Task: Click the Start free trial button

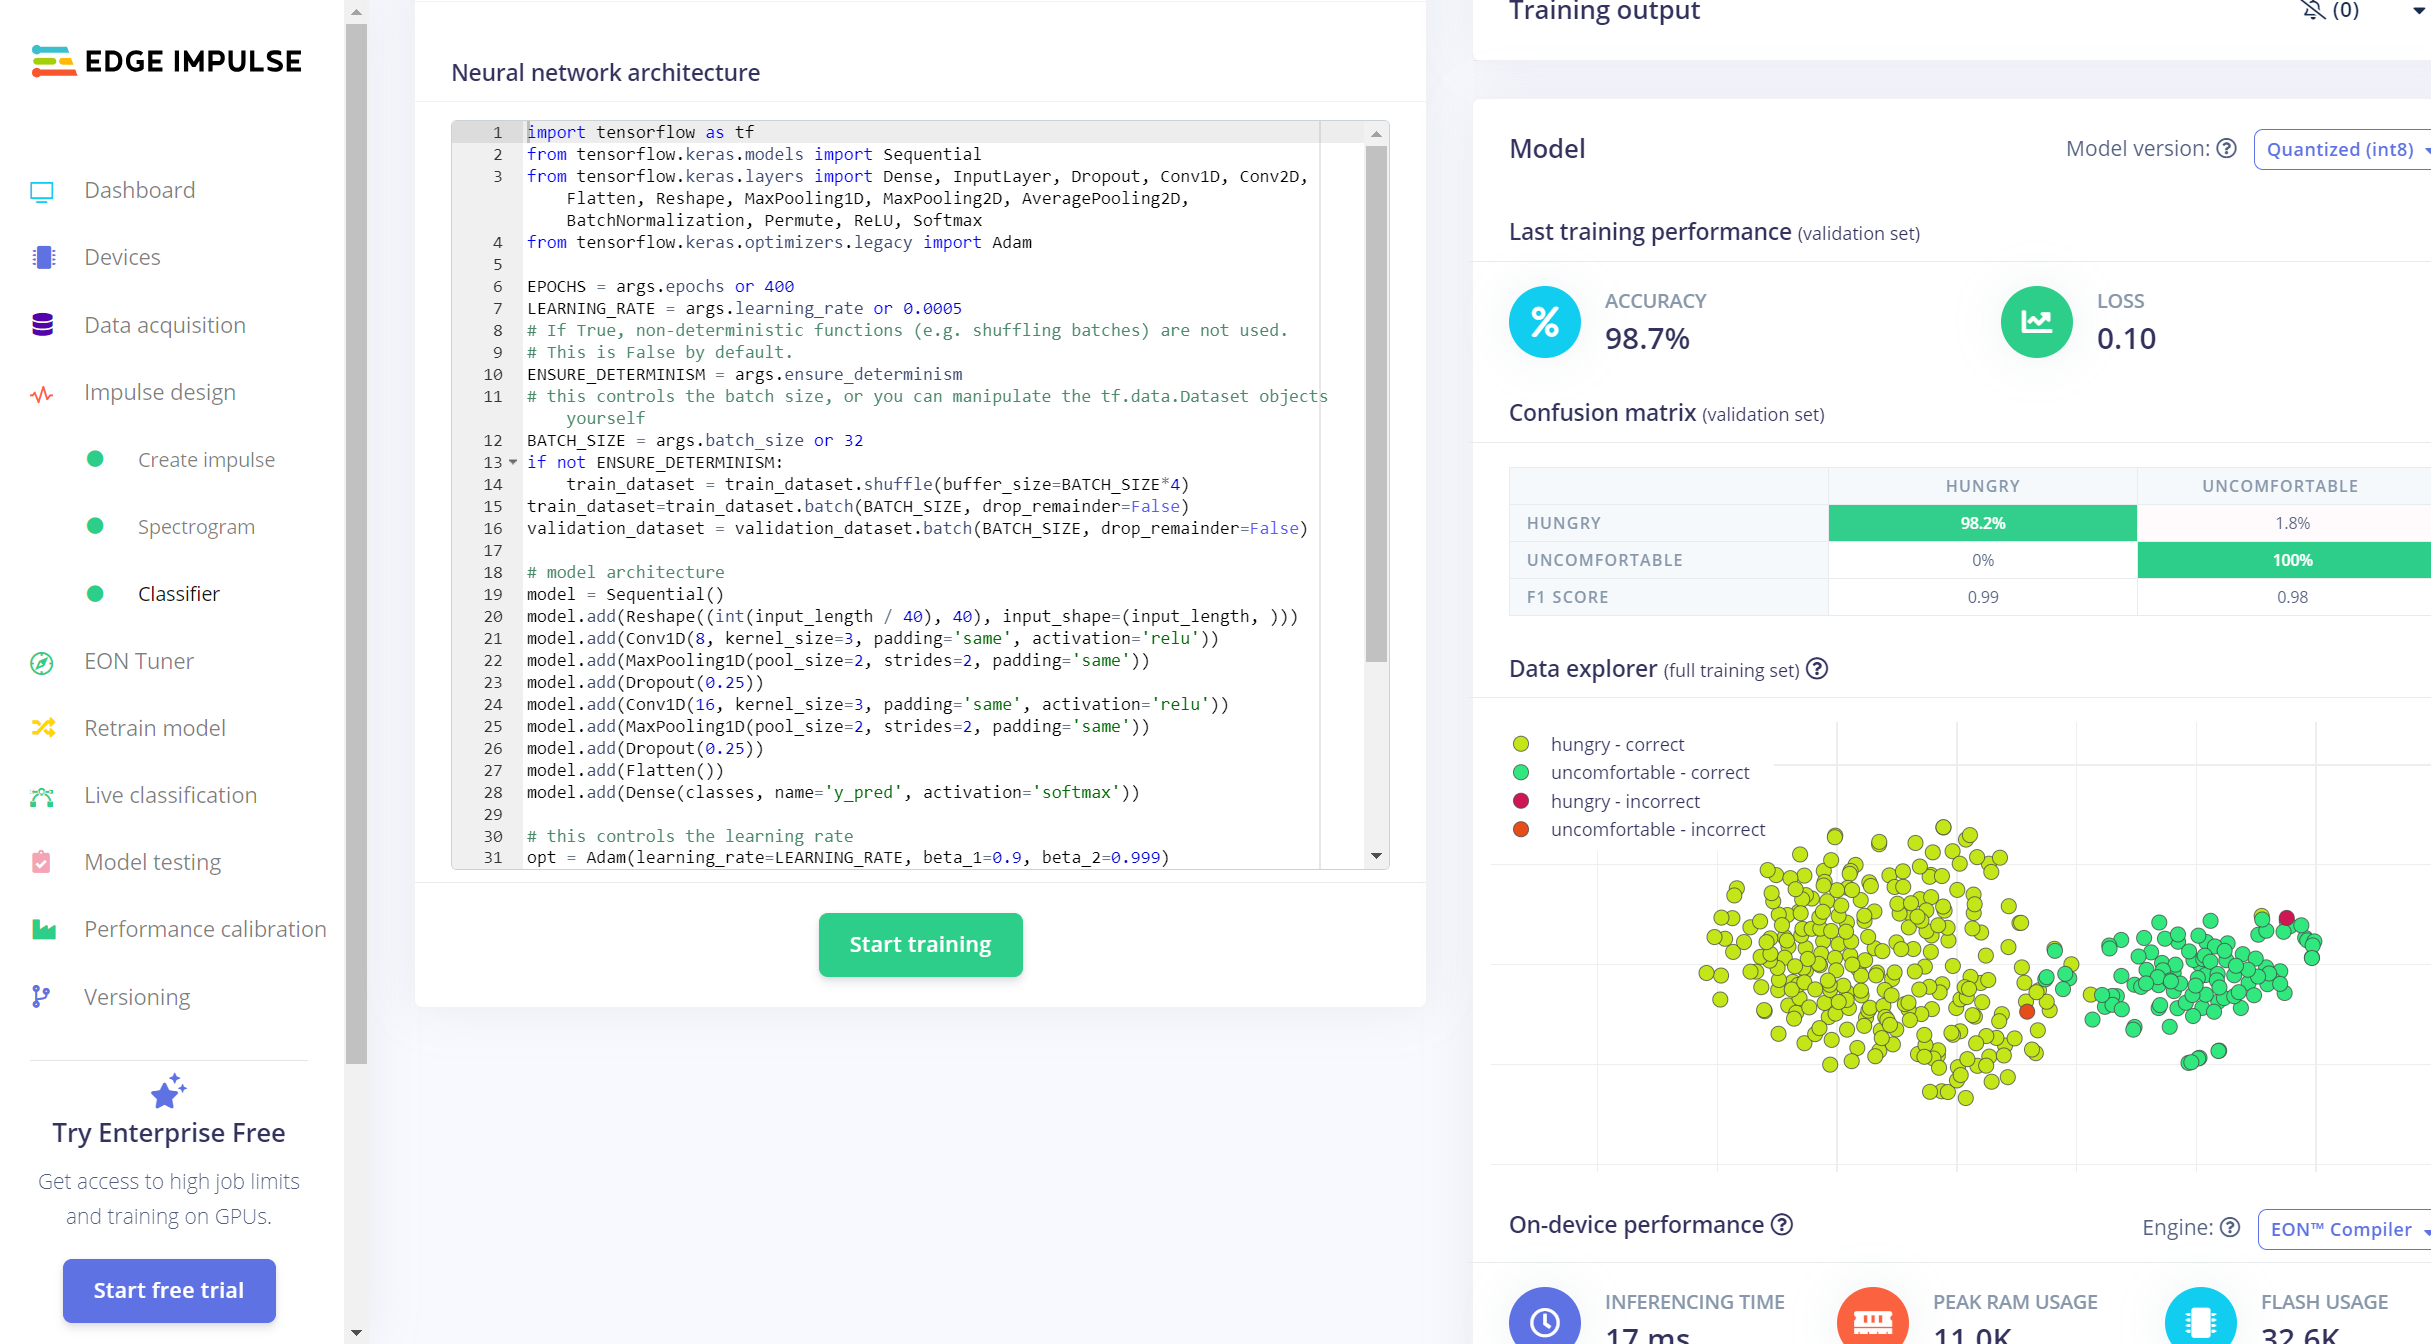Action: (x=169, y=1290)
